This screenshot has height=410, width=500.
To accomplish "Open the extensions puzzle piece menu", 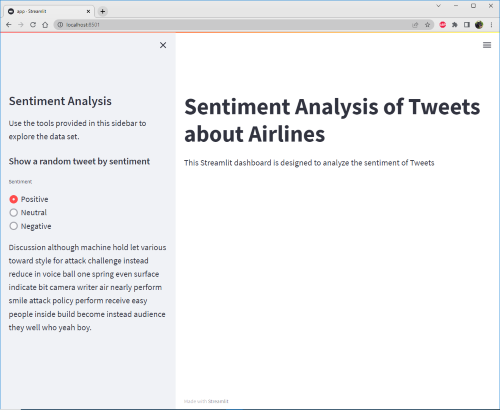I will [455, 25].
